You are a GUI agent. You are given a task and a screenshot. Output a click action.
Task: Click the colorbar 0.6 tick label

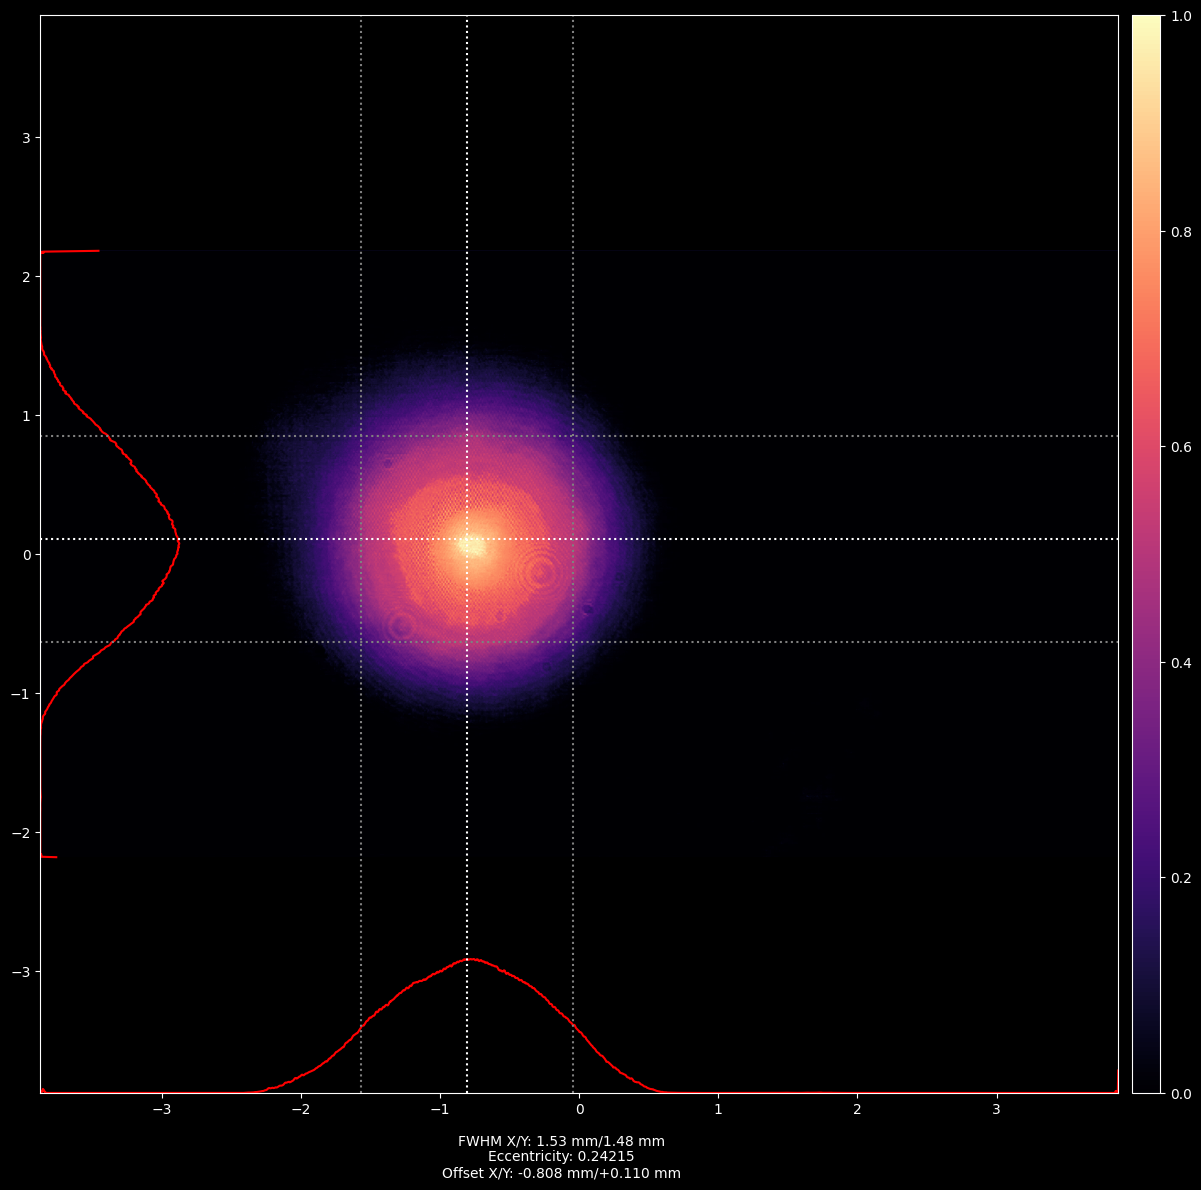pos(1181,447)
